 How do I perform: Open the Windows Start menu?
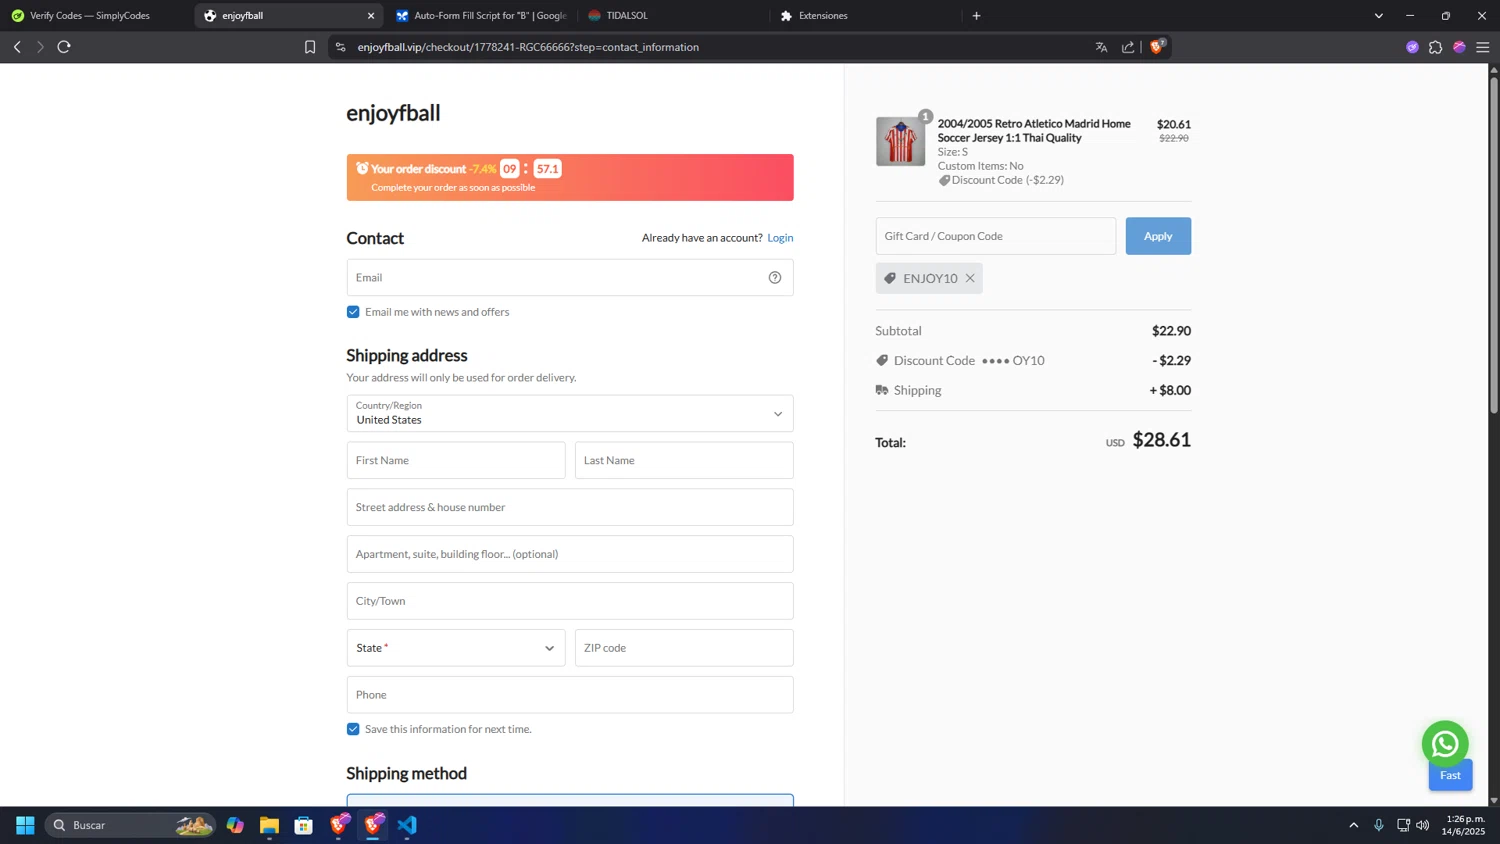point(25,825)
